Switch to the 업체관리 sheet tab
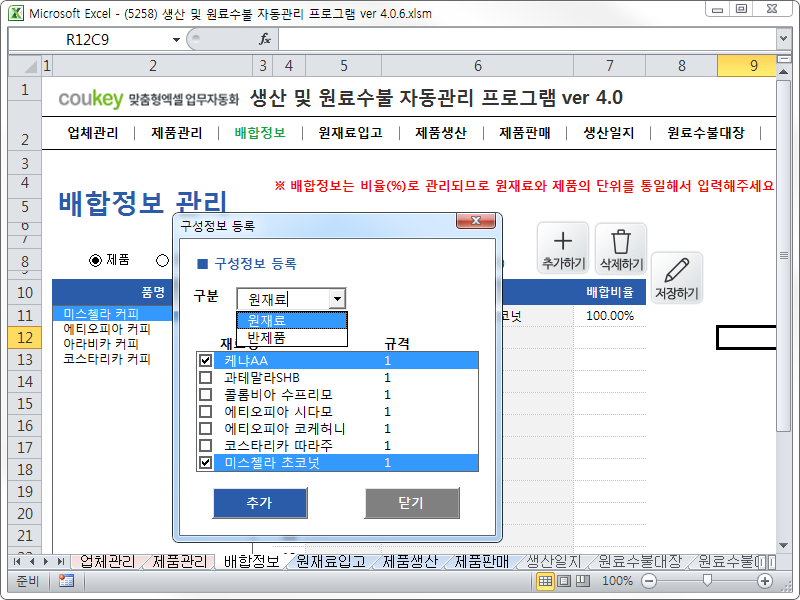This screenshot has width=800, height=600. (x=107, y=562)
